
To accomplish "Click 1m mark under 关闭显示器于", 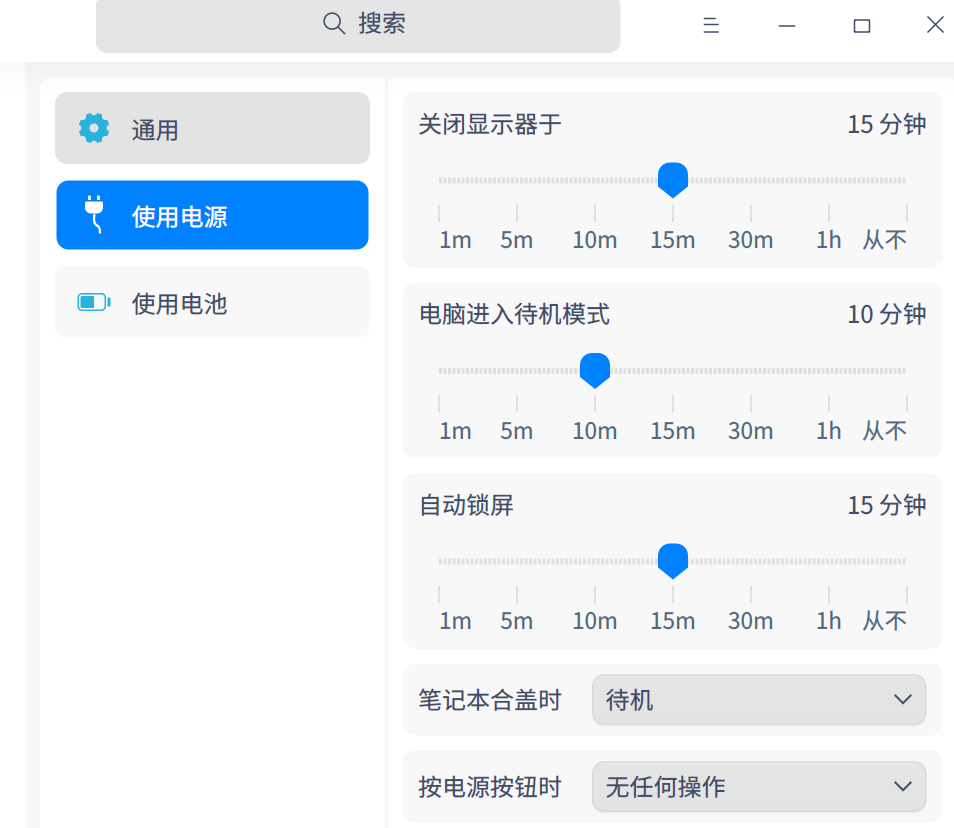I will coord(455,240).
